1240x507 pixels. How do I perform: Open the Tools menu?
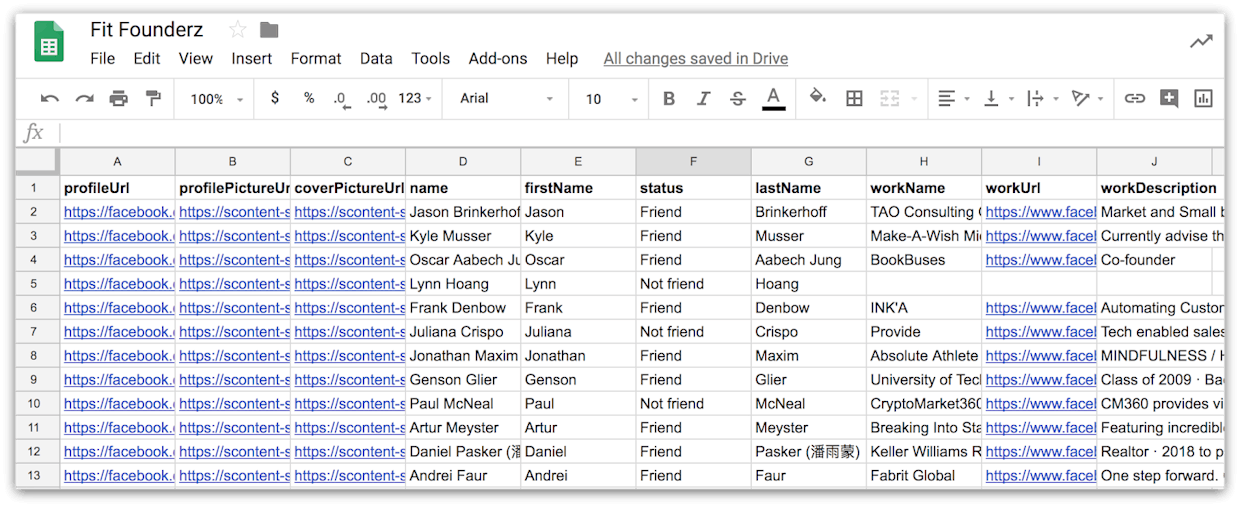[431, 59]
